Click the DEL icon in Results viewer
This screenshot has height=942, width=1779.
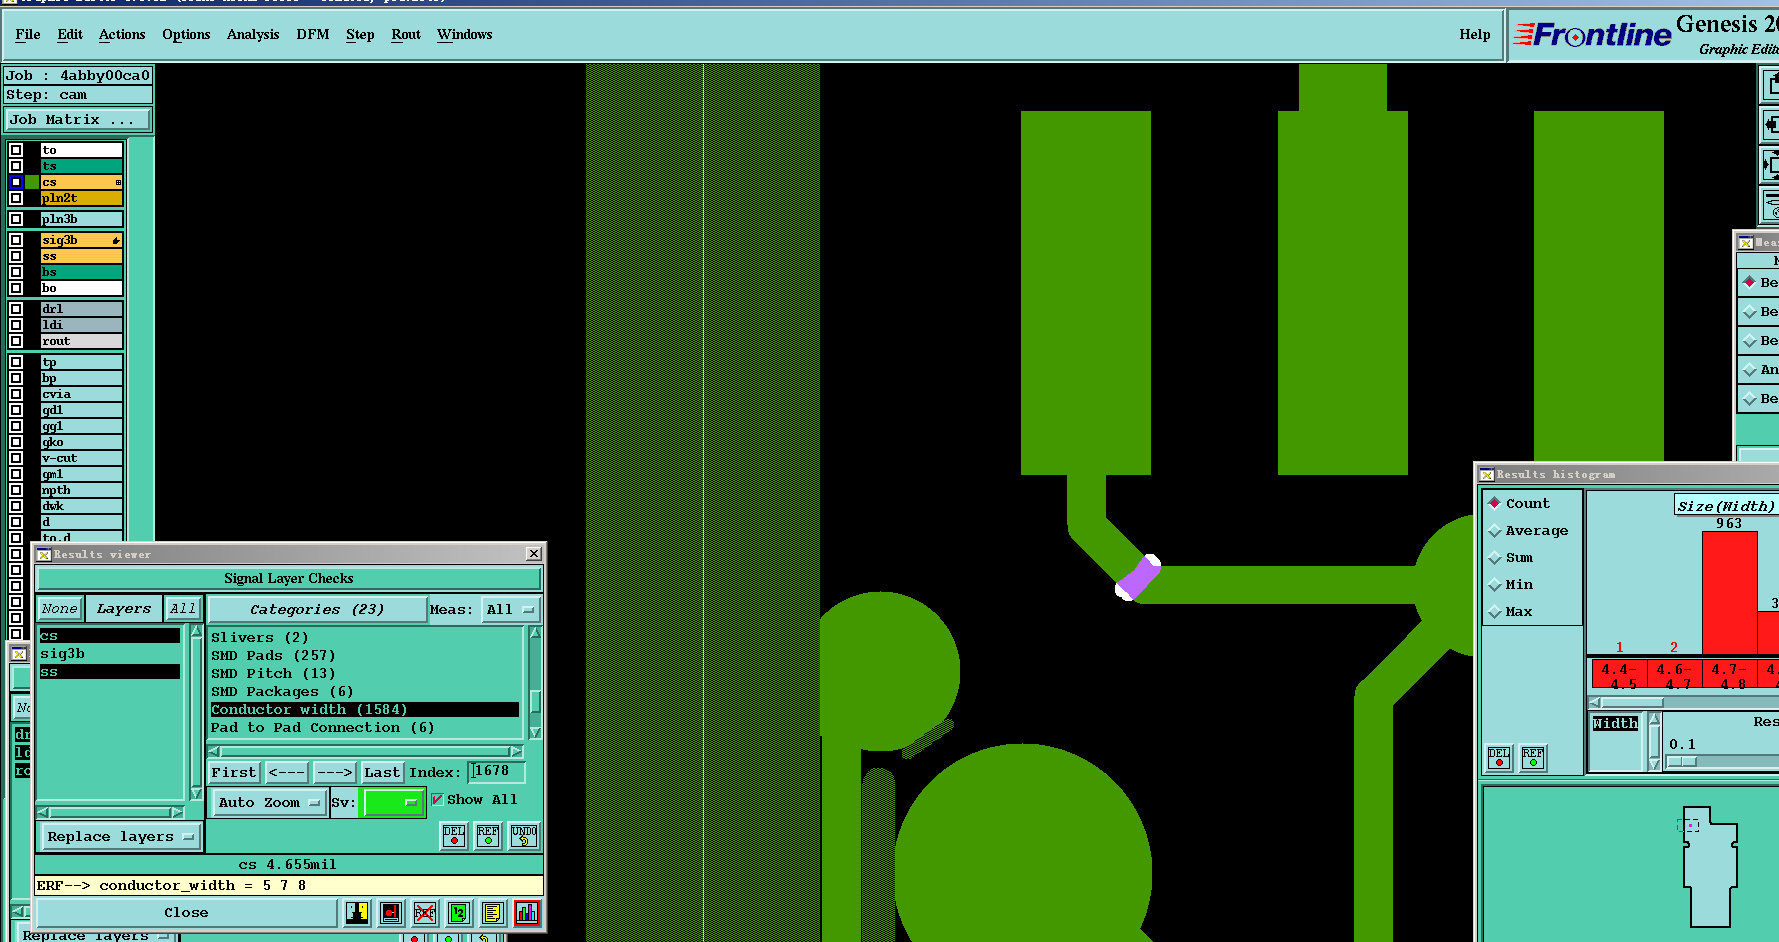click(454, 836)
